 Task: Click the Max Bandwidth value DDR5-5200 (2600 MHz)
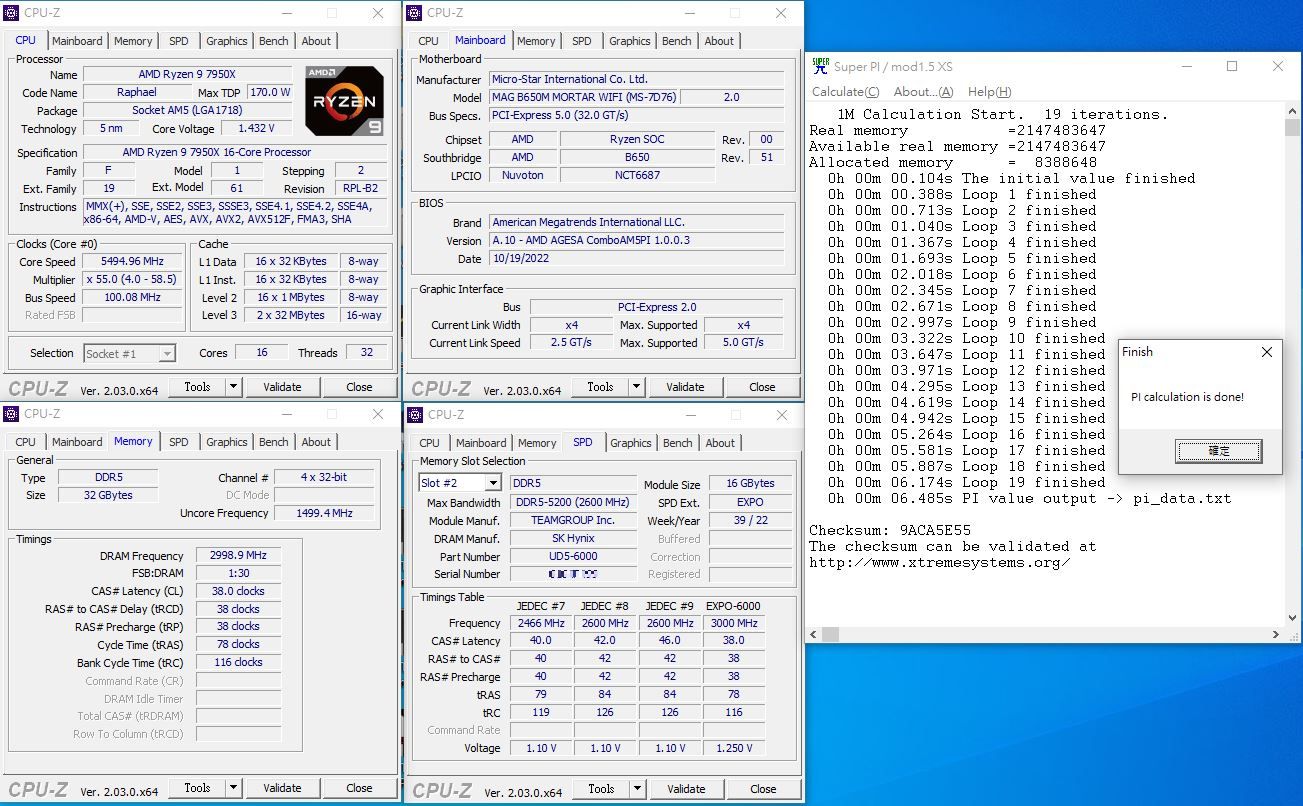pos(573,502)
